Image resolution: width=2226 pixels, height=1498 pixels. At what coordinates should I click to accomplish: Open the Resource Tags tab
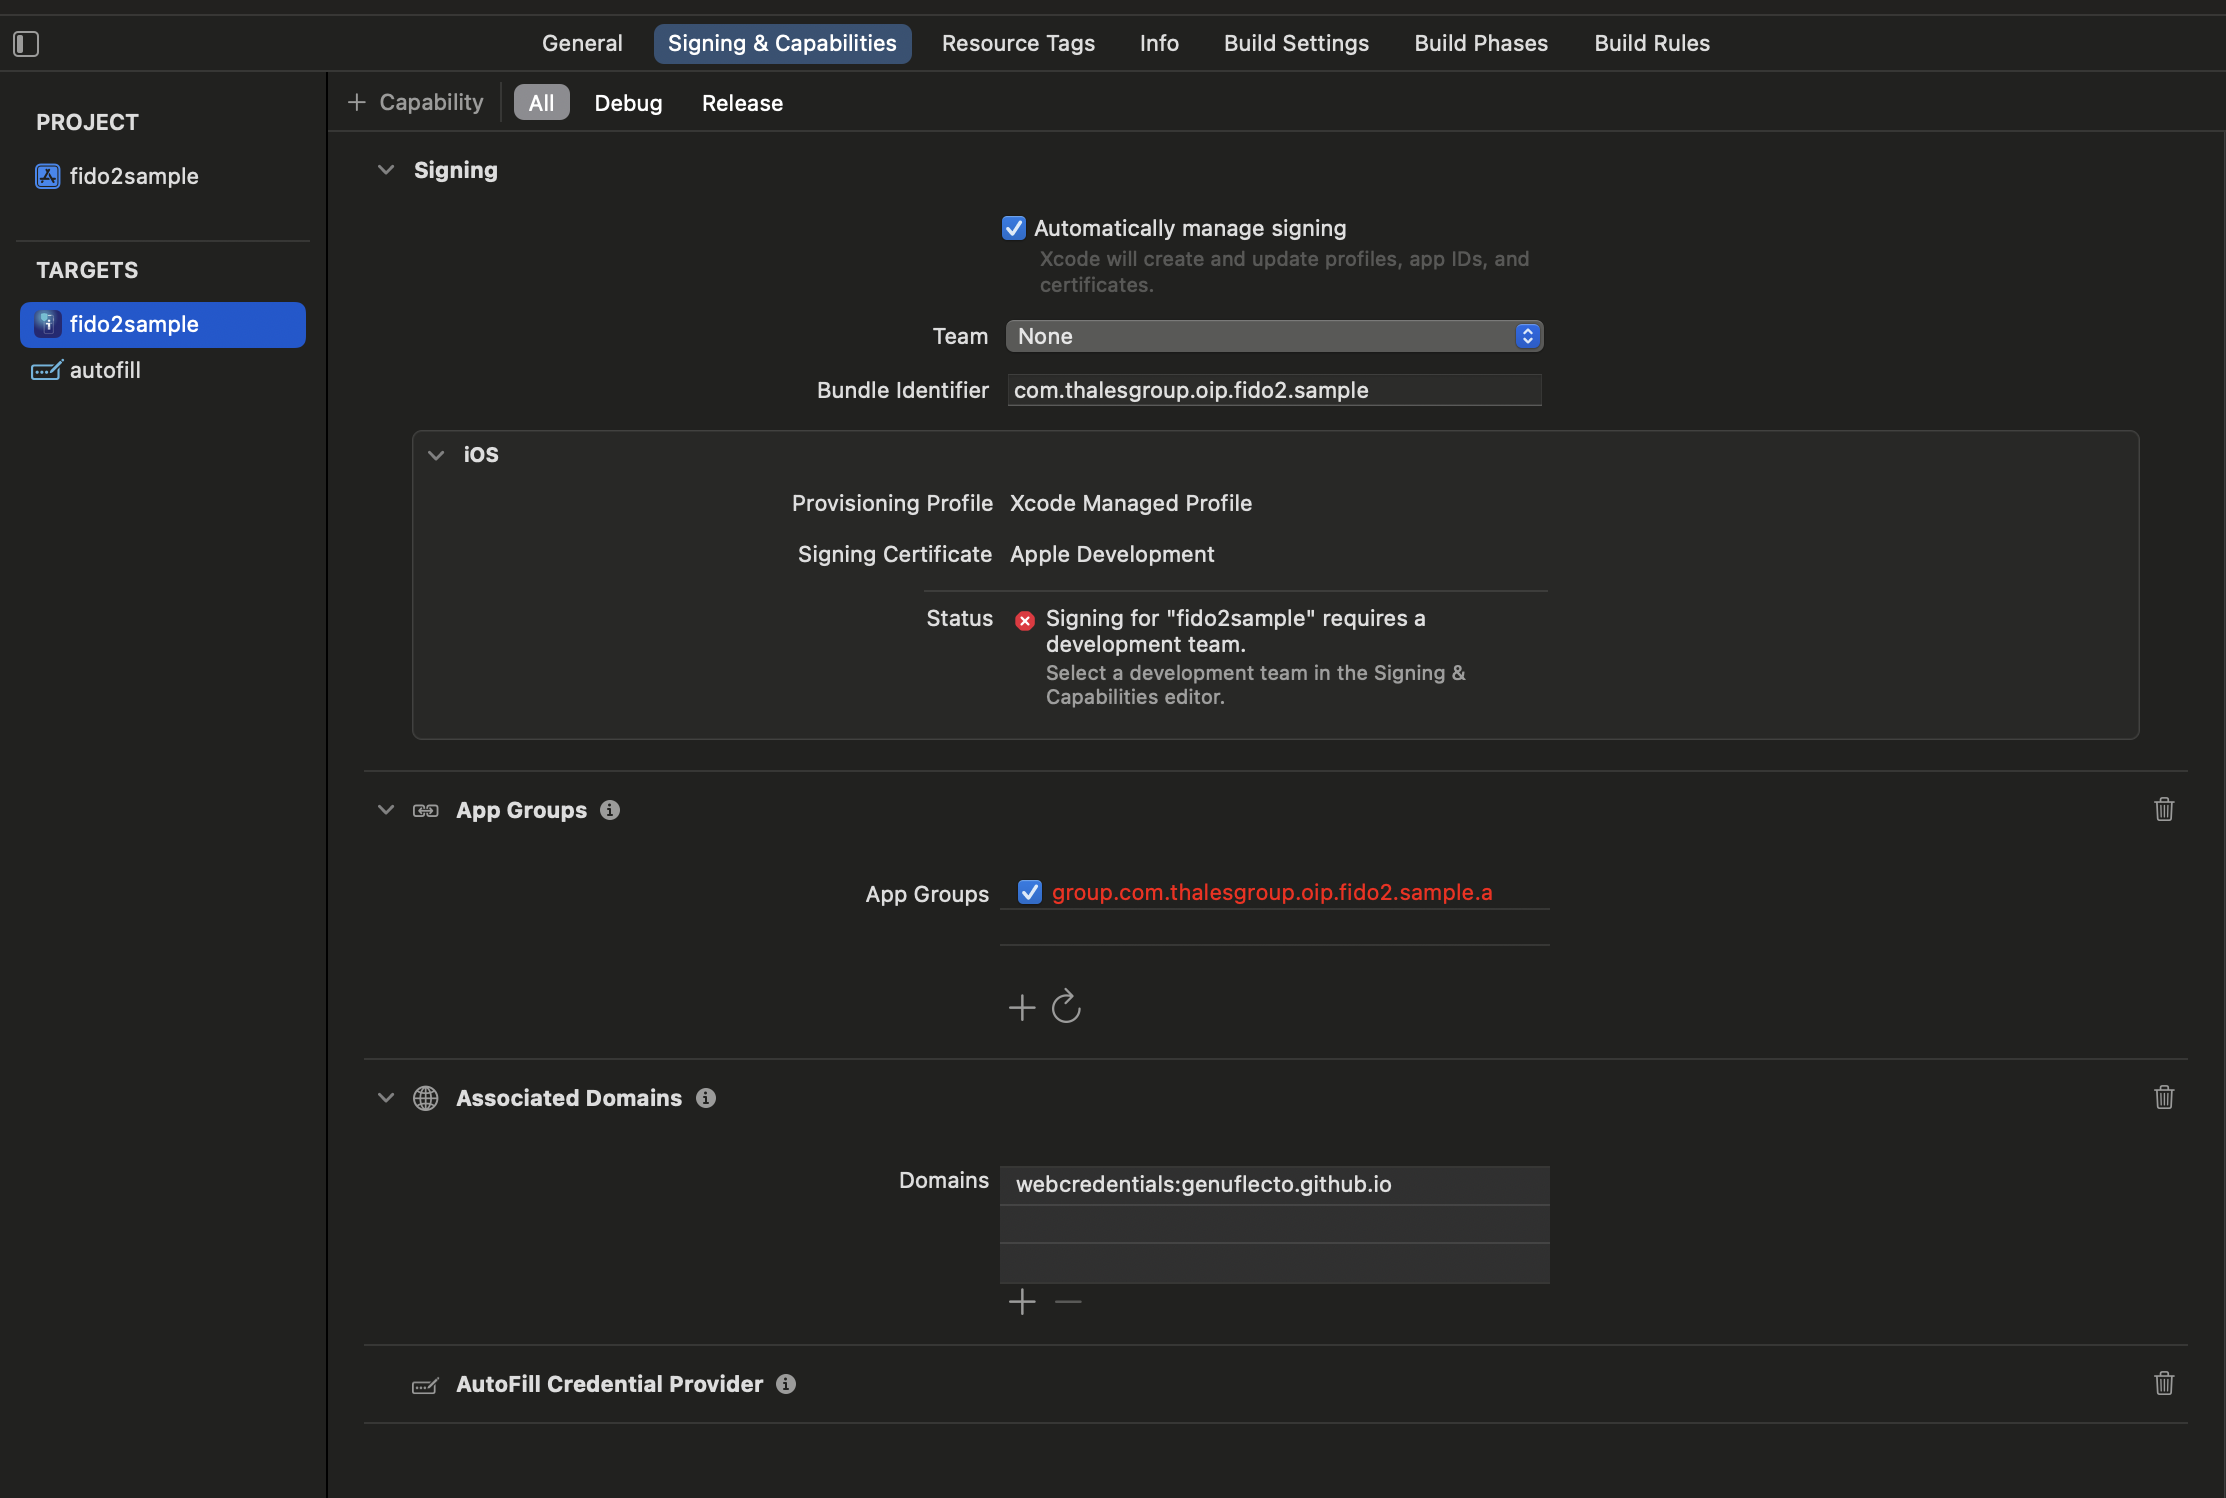[x=1018, y=43]
